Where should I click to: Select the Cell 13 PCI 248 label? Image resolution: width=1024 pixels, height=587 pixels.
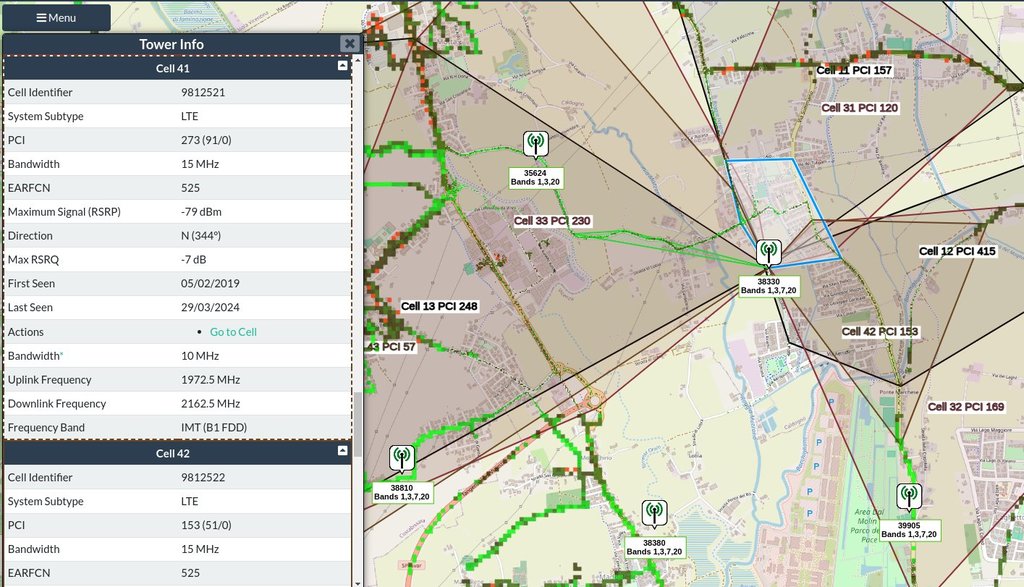(439, 306)
